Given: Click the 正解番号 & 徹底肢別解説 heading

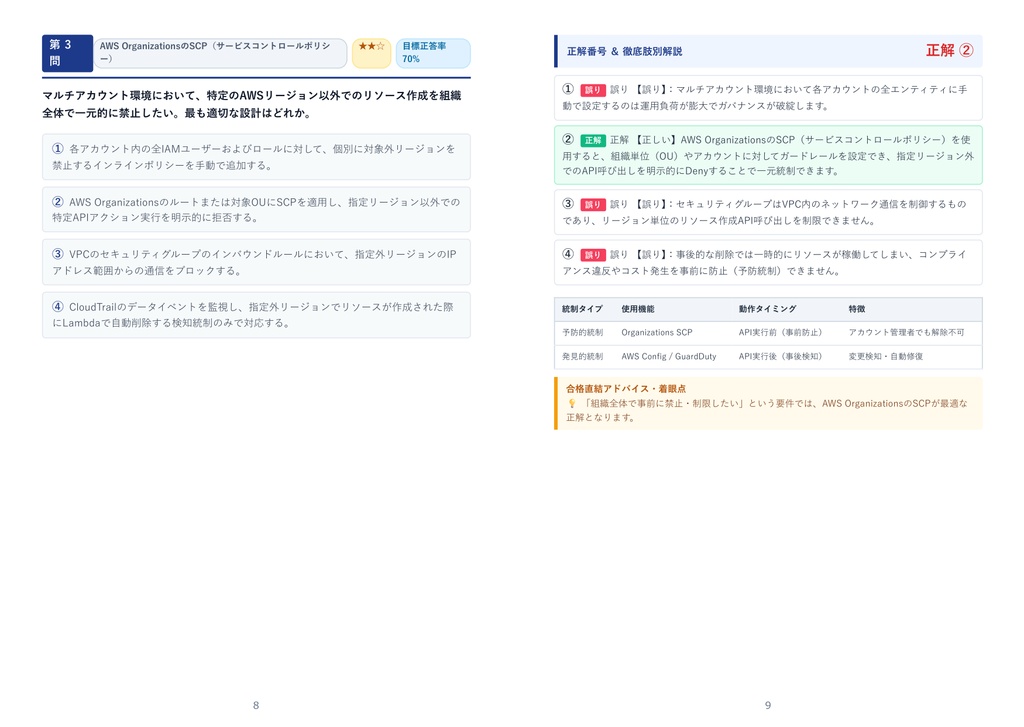Looking at the screenshot, I should coord(624,52).
